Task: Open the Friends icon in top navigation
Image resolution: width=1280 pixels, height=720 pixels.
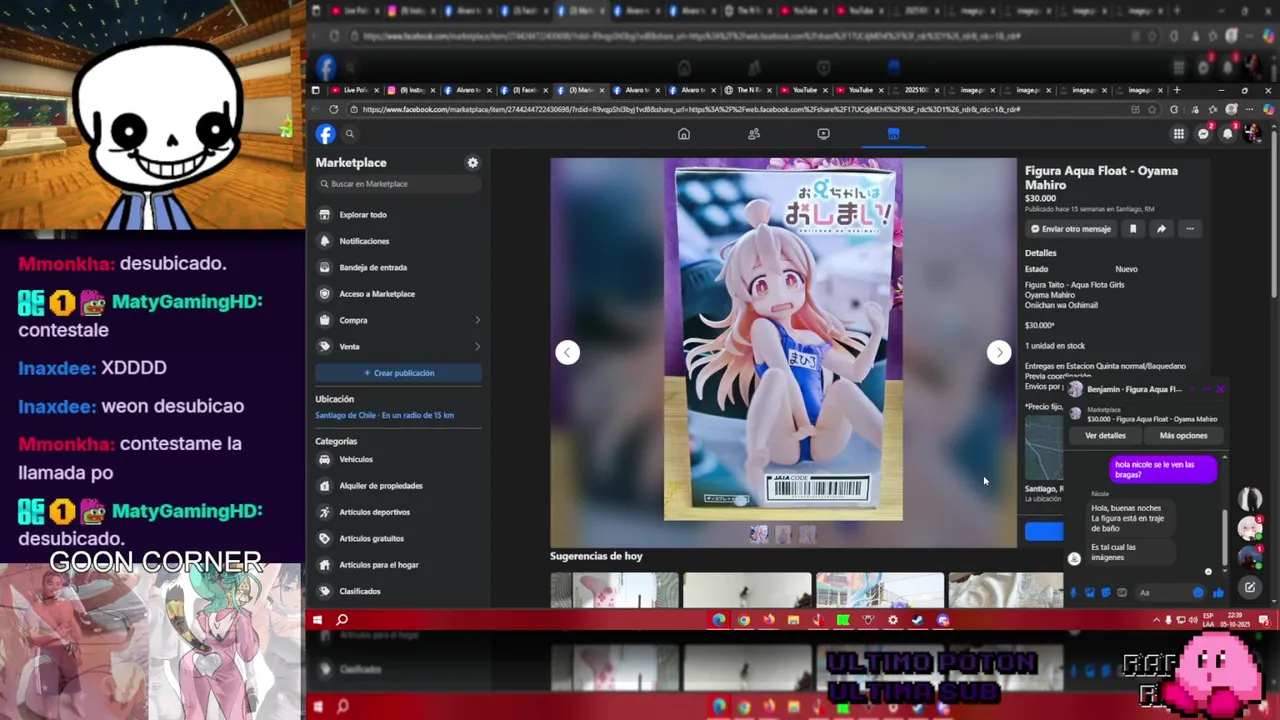Action: pos(754,134)
